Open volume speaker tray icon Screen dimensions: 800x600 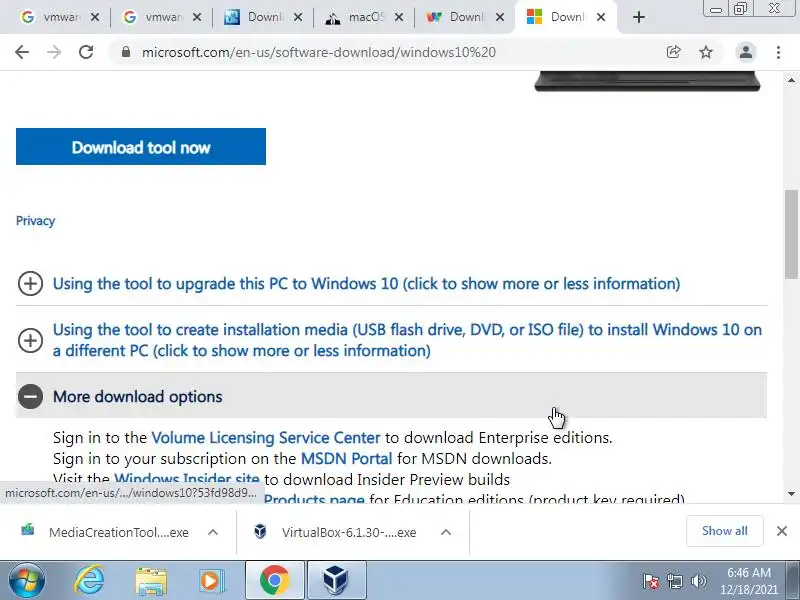[x=698, y=581]
